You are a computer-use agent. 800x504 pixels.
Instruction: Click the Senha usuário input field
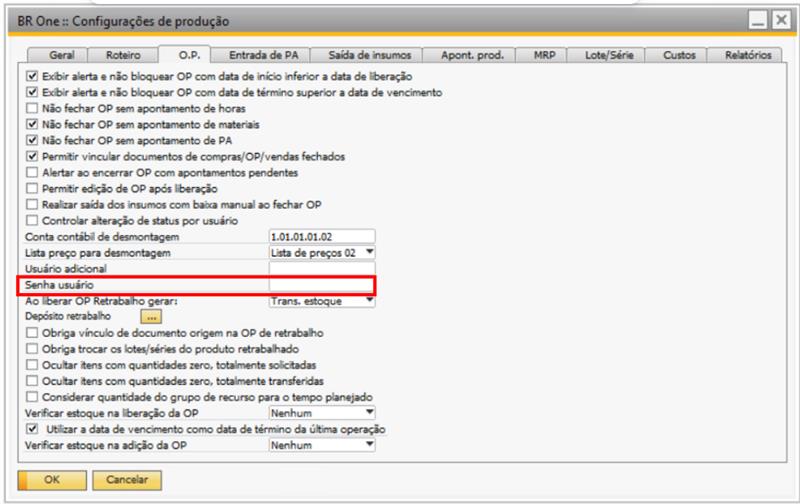[321, 285]
